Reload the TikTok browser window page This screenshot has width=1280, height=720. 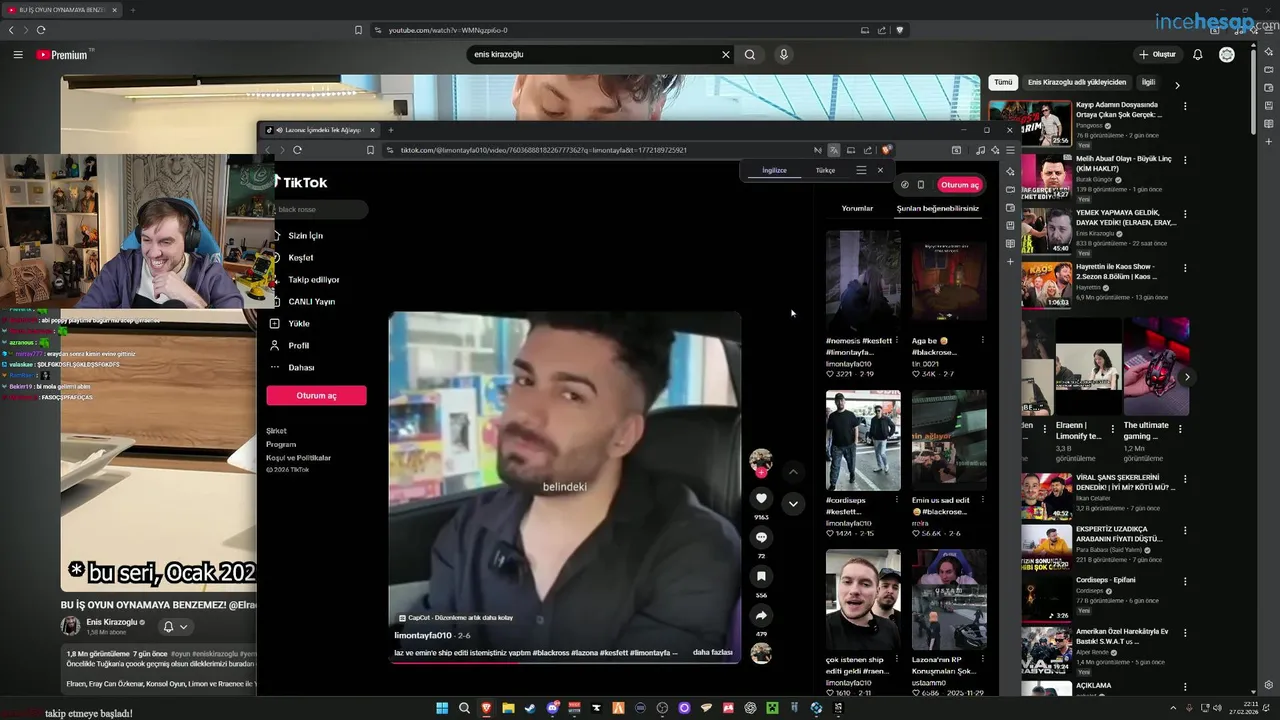(297, 150)
